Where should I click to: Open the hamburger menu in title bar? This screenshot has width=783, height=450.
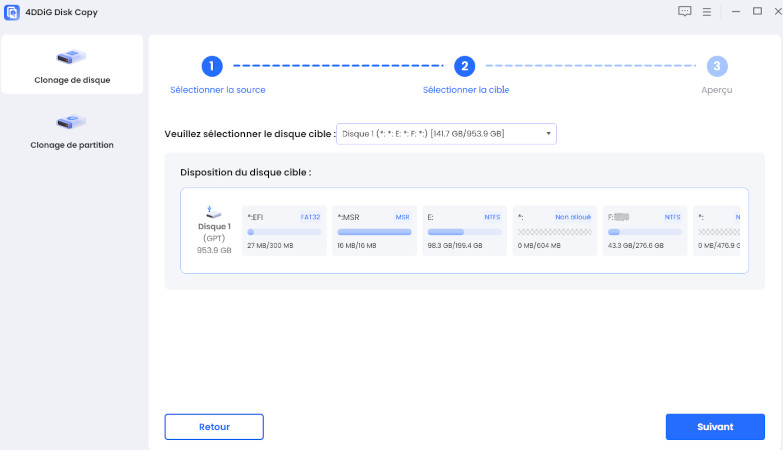(x=707, y=12)
